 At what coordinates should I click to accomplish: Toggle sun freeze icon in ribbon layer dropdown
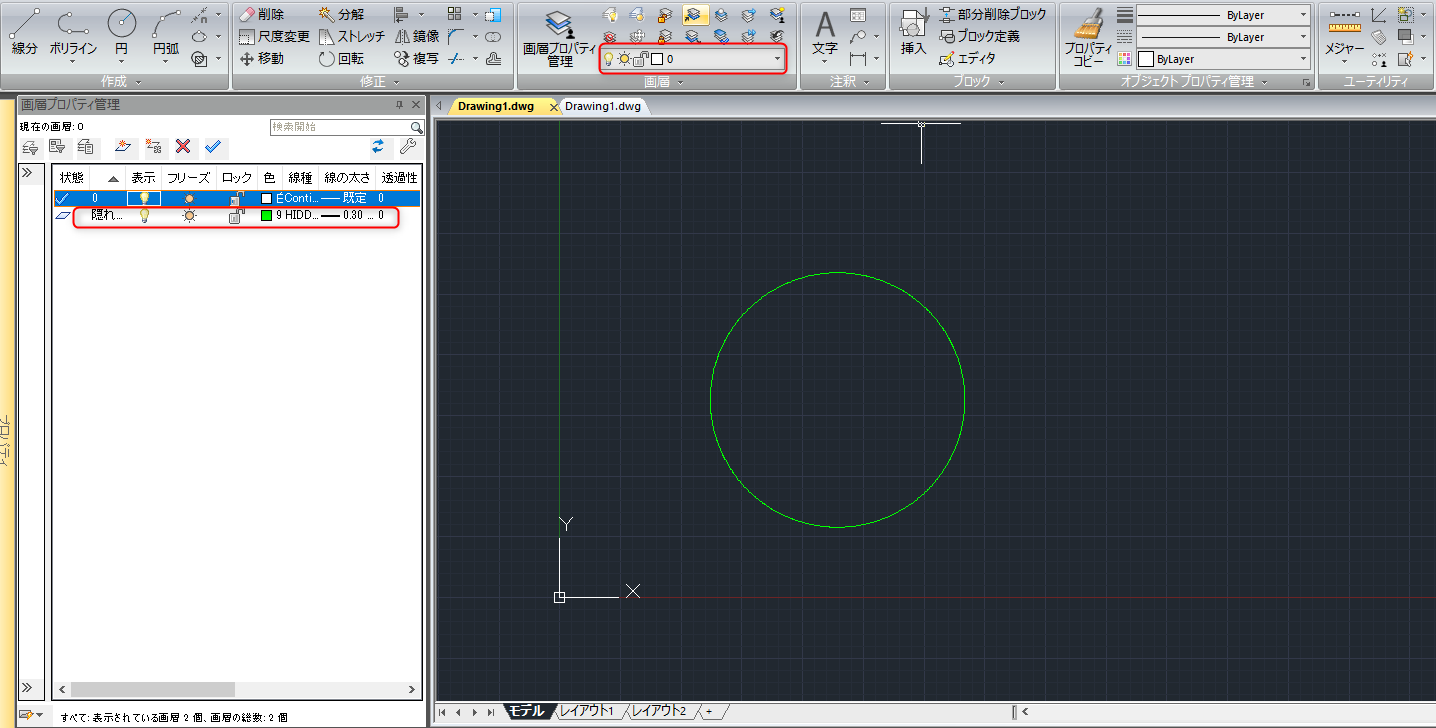click(x=624, y=59)
